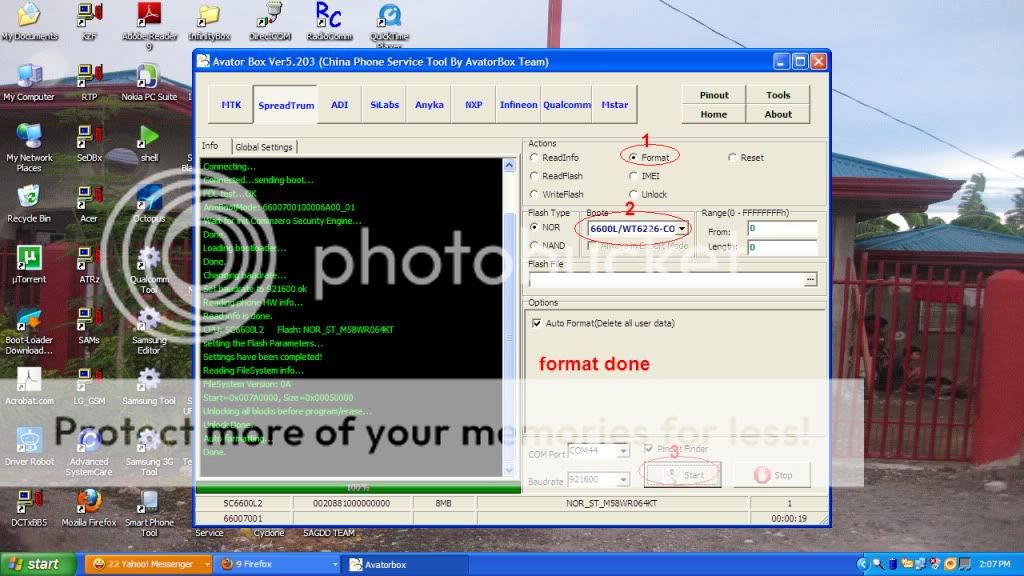Open the My Computer desktop icon
The width and height of the screenshot is (1024, 576).
pos(29,76)
